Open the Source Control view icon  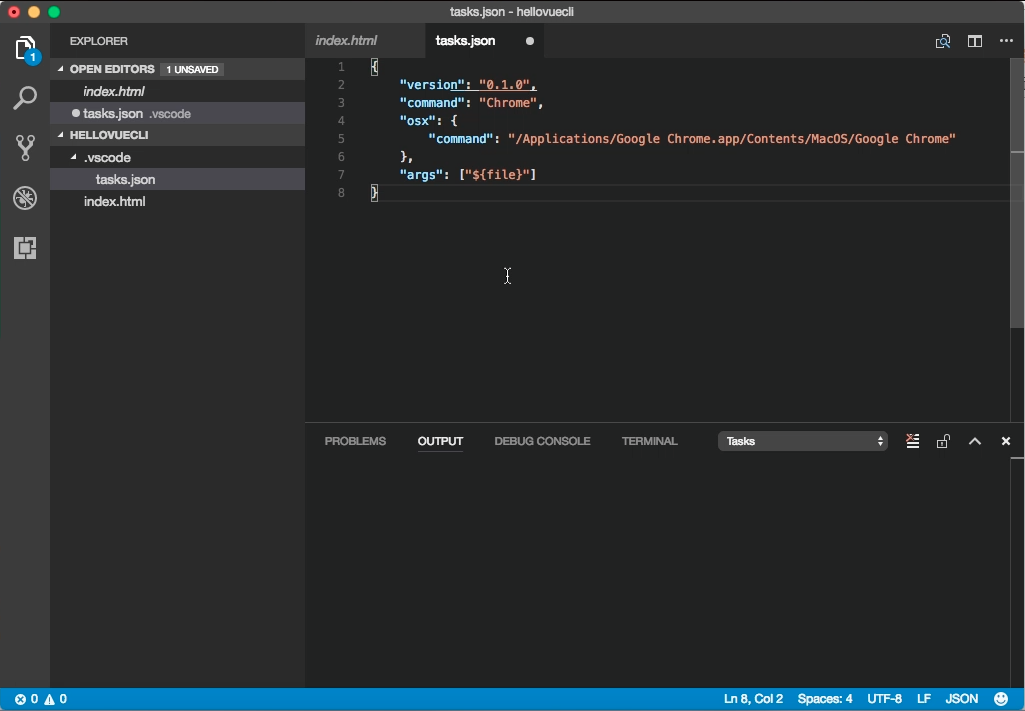tap(25, 148)
